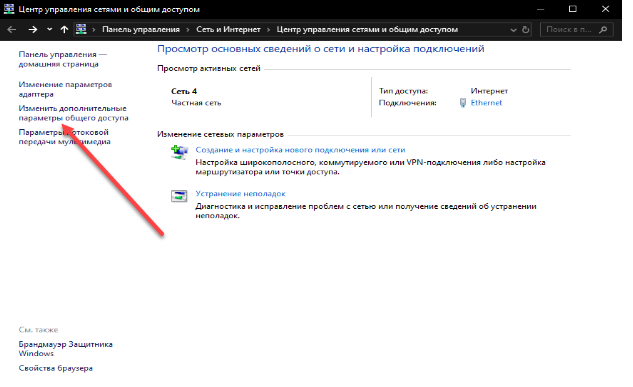Select 'Сеть и Интернет' breadcrumb
Viewport: 633px width, 387px height.
pos(228,29)
